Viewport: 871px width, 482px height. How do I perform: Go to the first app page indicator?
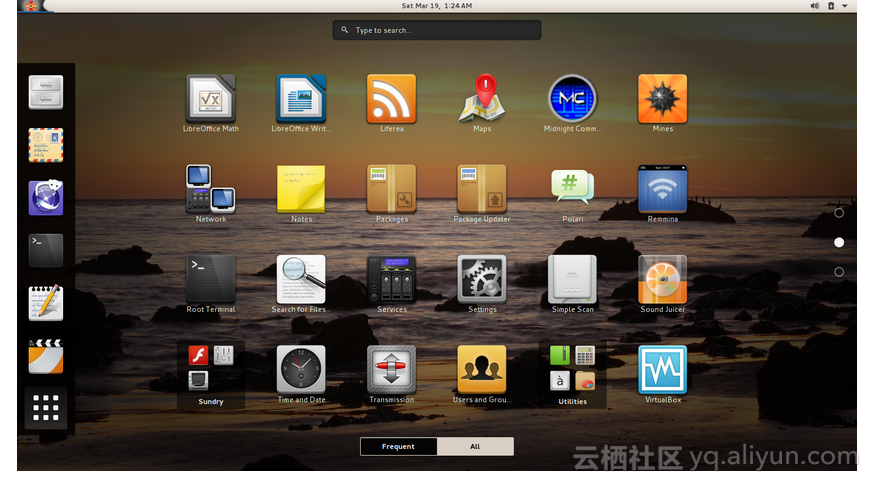(839, 213)
